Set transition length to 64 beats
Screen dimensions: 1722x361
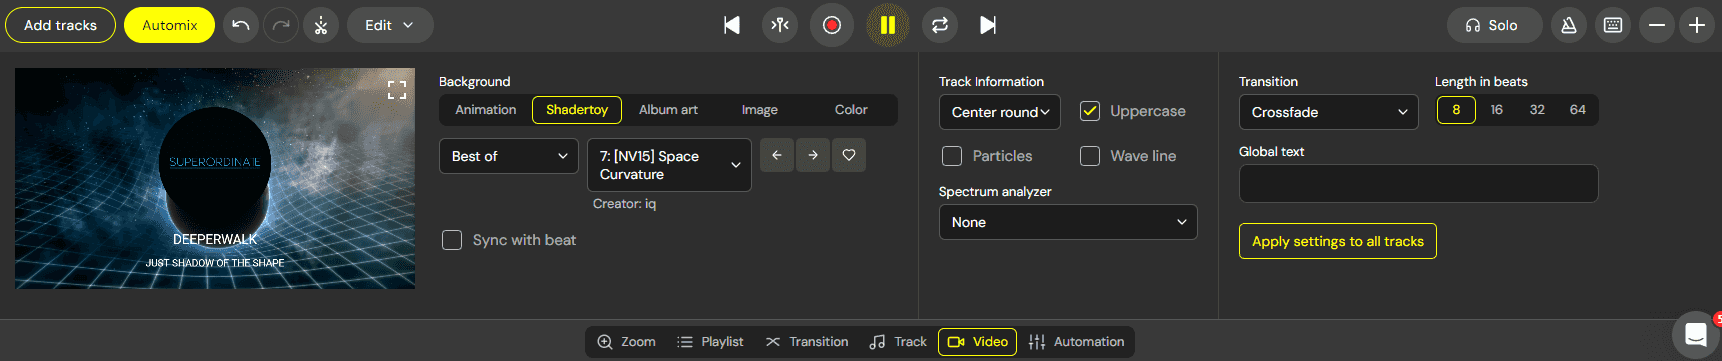1578,110
